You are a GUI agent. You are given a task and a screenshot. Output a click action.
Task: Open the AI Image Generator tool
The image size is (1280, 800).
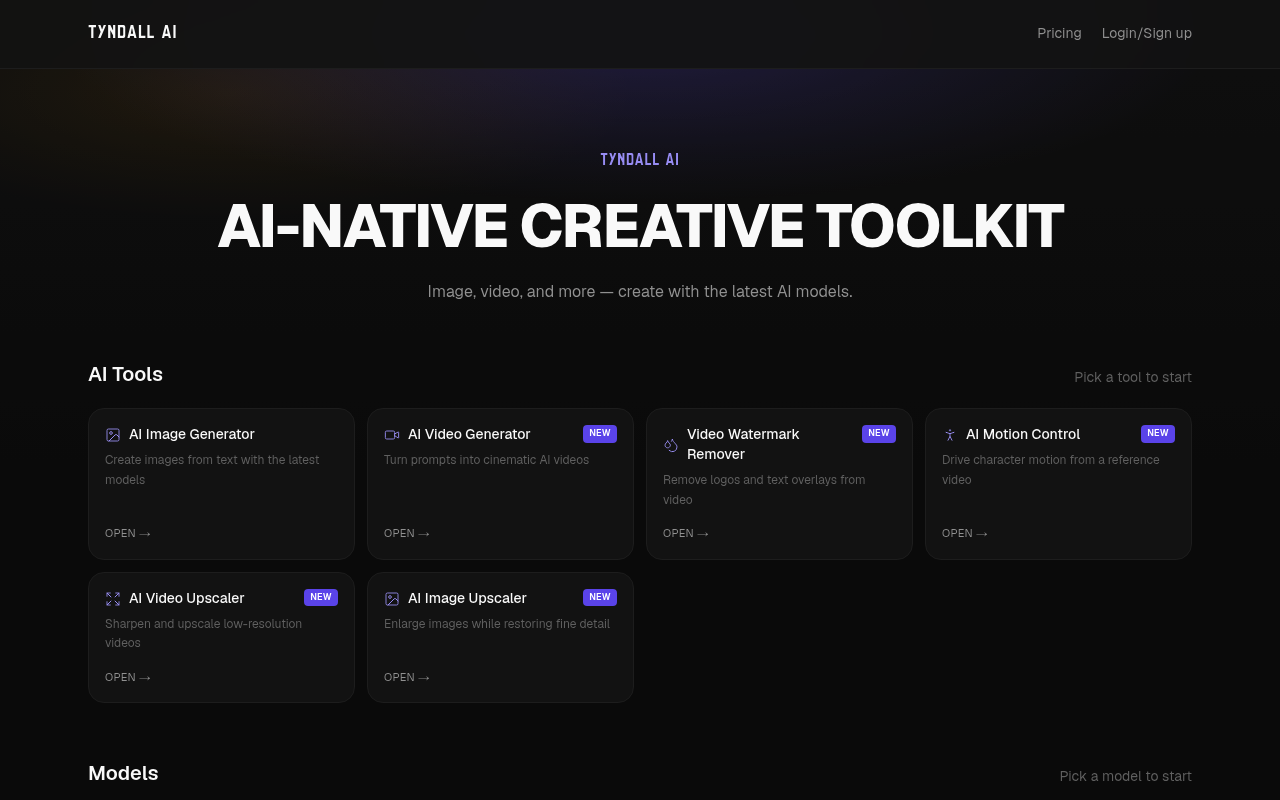point(221,484)
